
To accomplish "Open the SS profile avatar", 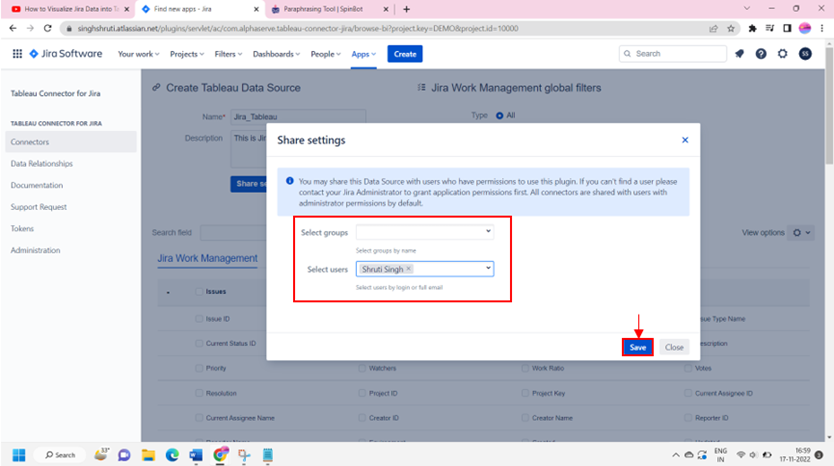I will (805, 54).
